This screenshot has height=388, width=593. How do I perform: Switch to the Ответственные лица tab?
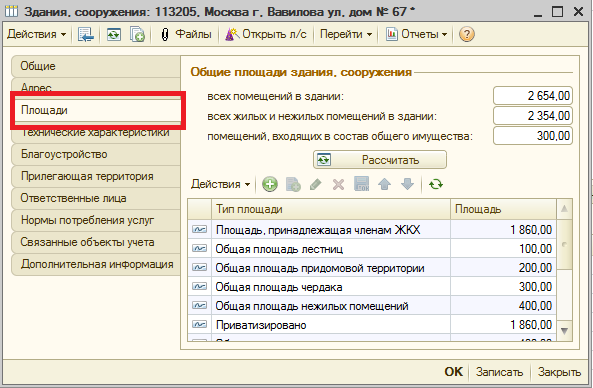96,198
